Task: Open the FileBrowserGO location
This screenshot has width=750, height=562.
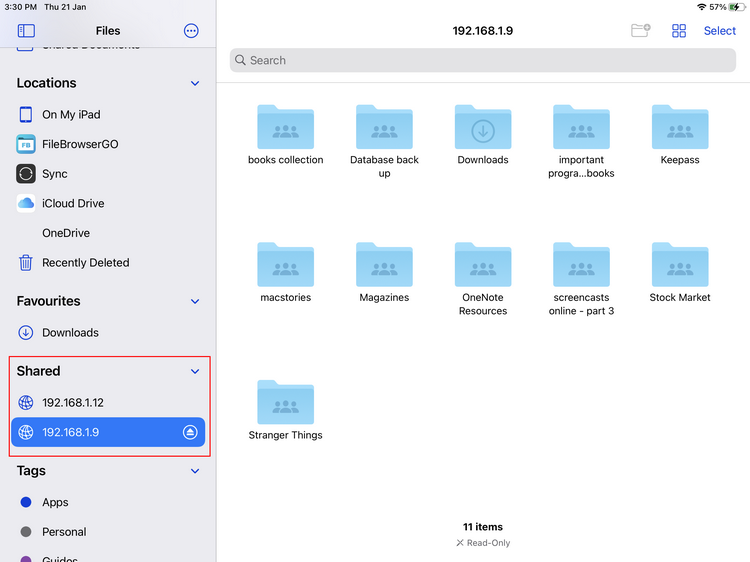Action: tap(108, 144)
